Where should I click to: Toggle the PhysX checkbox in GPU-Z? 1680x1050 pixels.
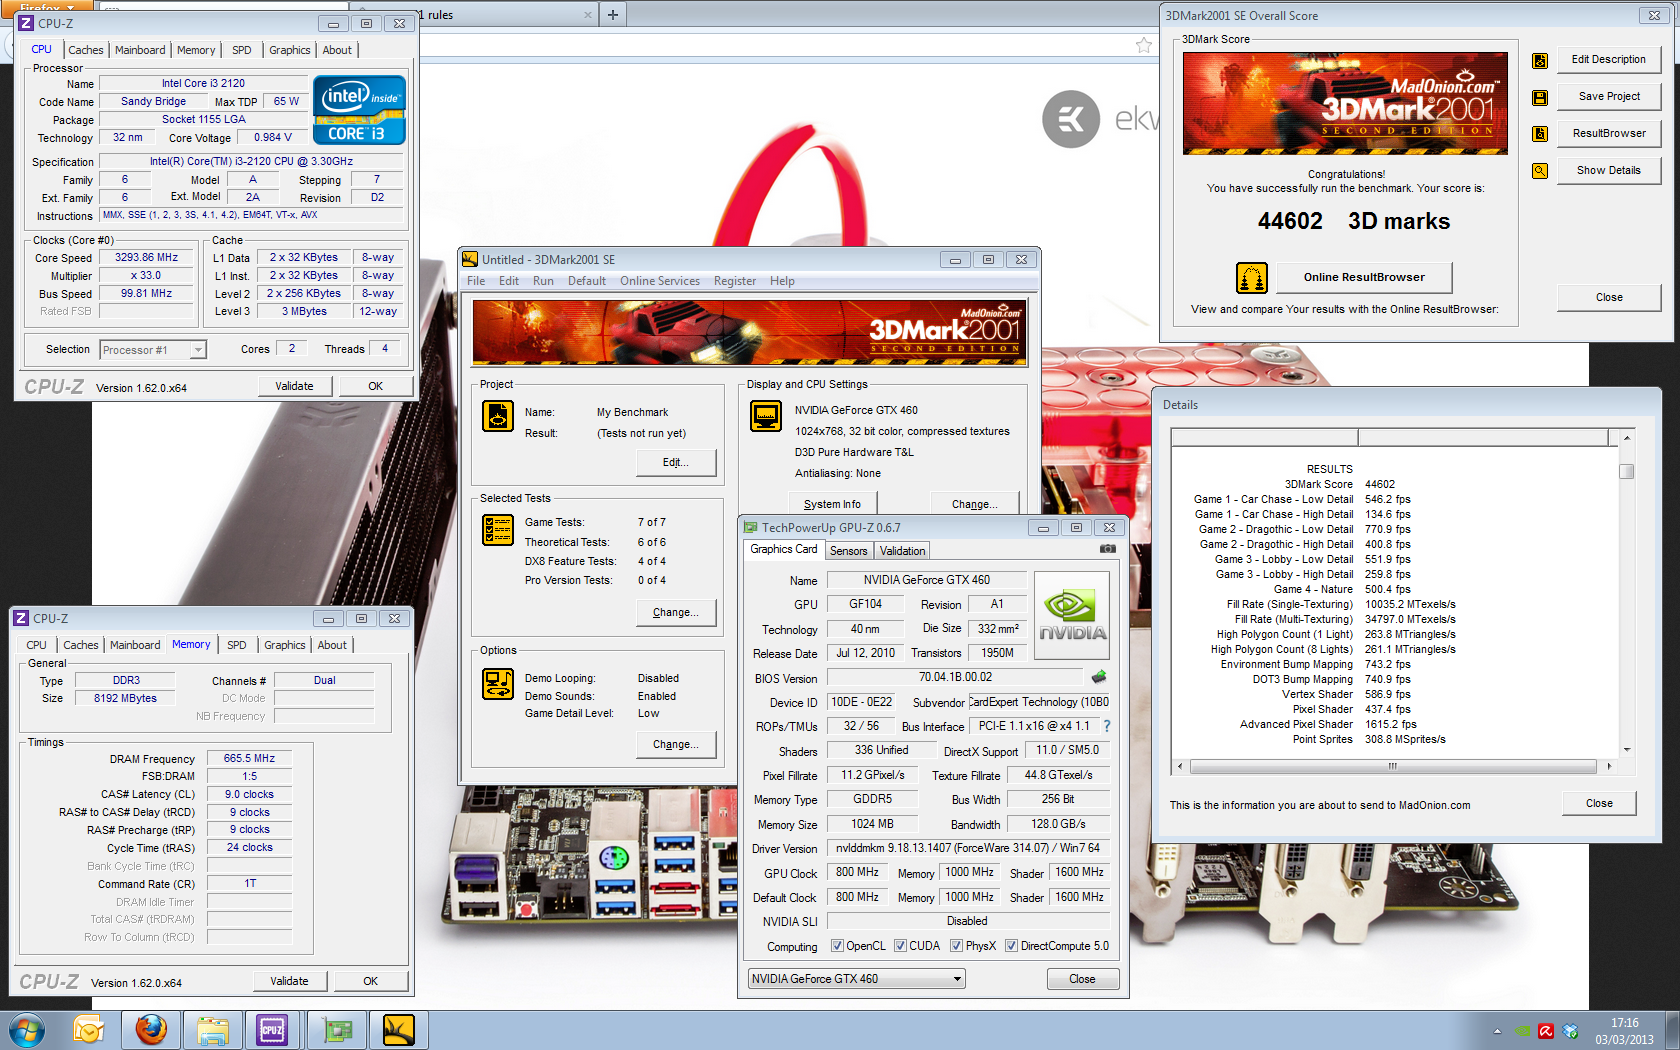tap(956, 946)
